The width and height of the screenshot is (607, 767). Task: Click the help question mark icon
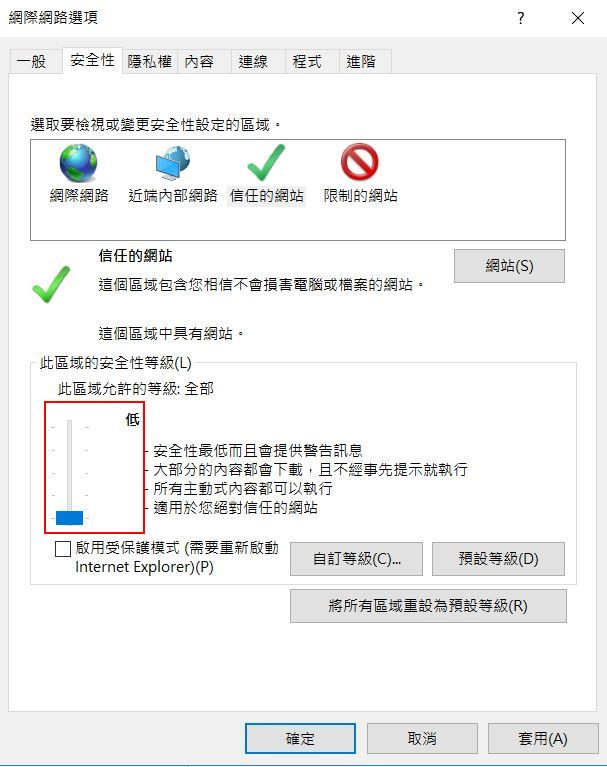[521, 18]
